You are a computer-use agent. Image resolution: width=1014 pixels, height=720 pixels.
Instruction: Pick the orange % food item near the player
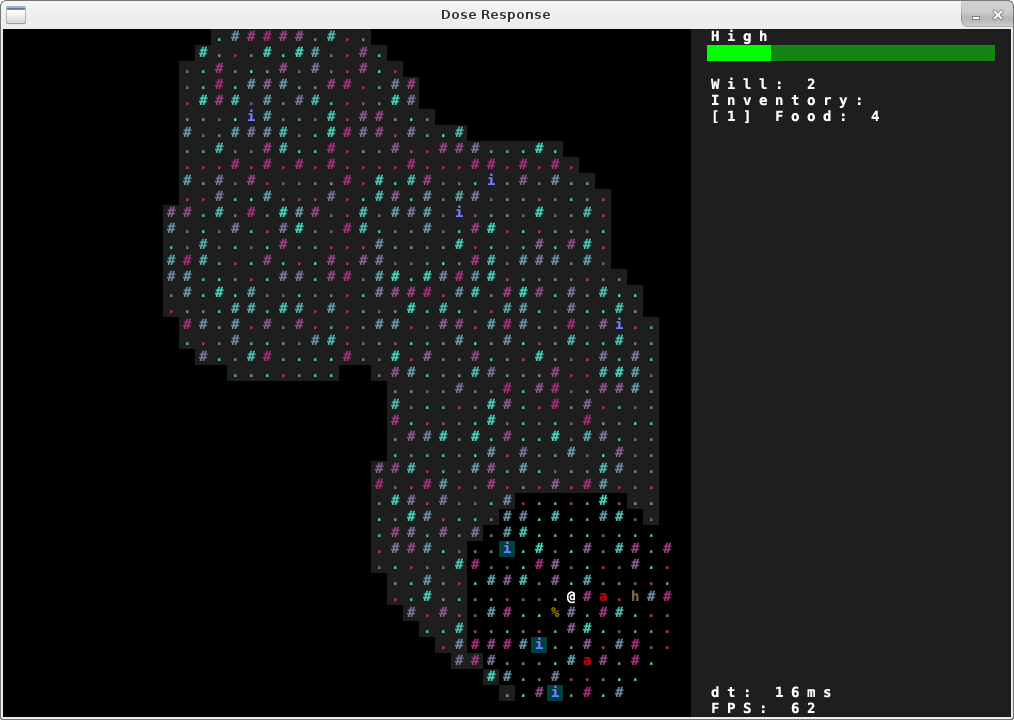pyautogui.click(x=555, y=612)
